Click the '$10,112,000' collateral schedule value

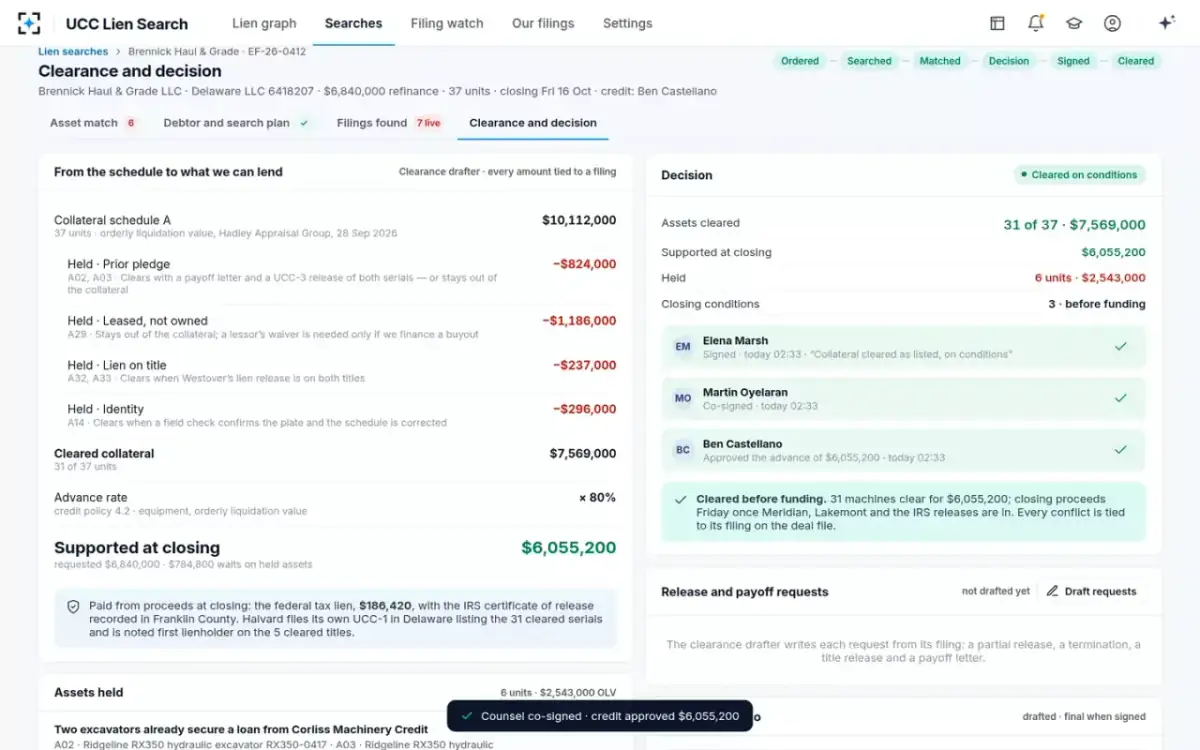click(579, 220)
